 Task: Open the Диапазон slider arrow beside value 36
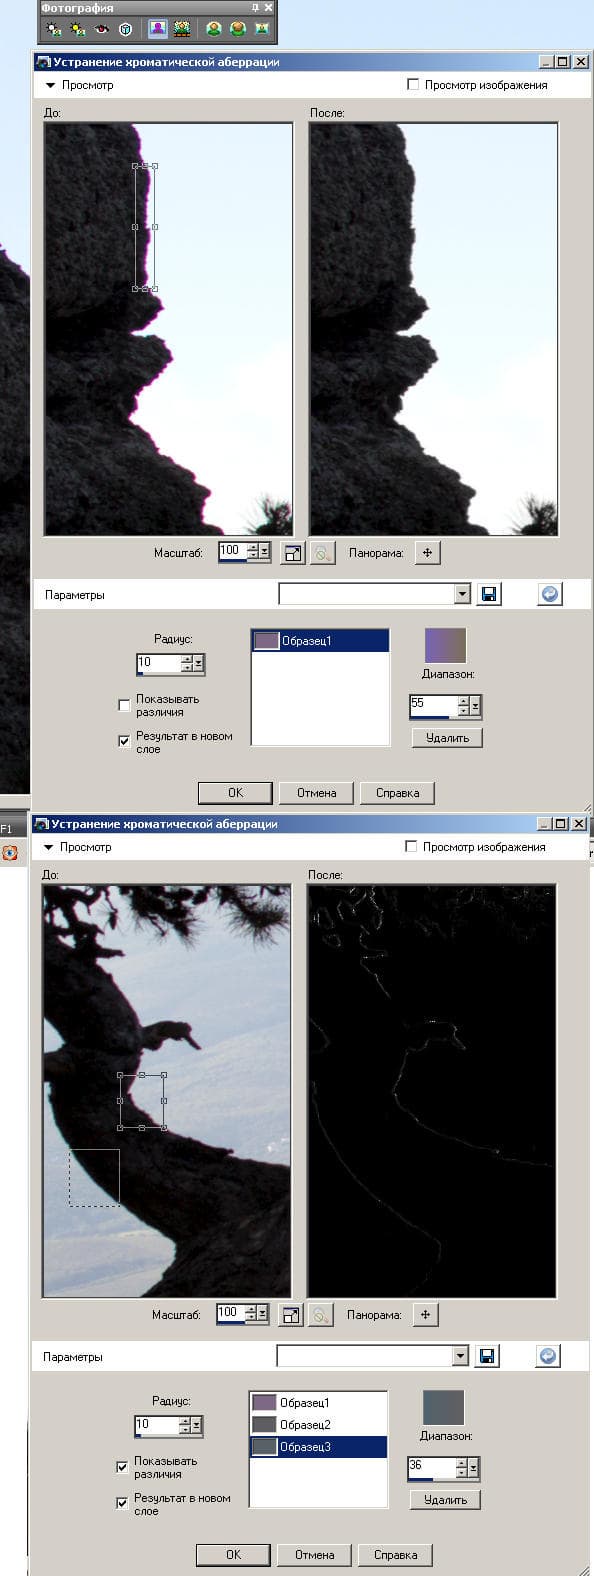click(473, 1468)
